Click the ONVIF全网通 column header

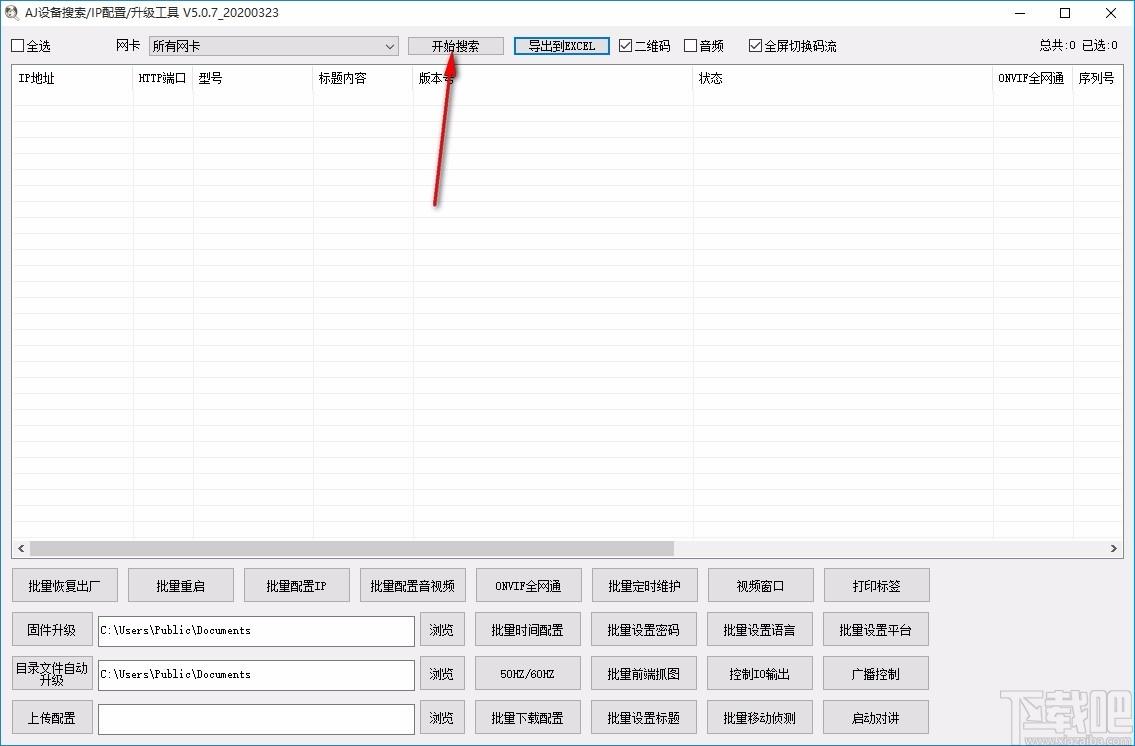pos(1033,79)
